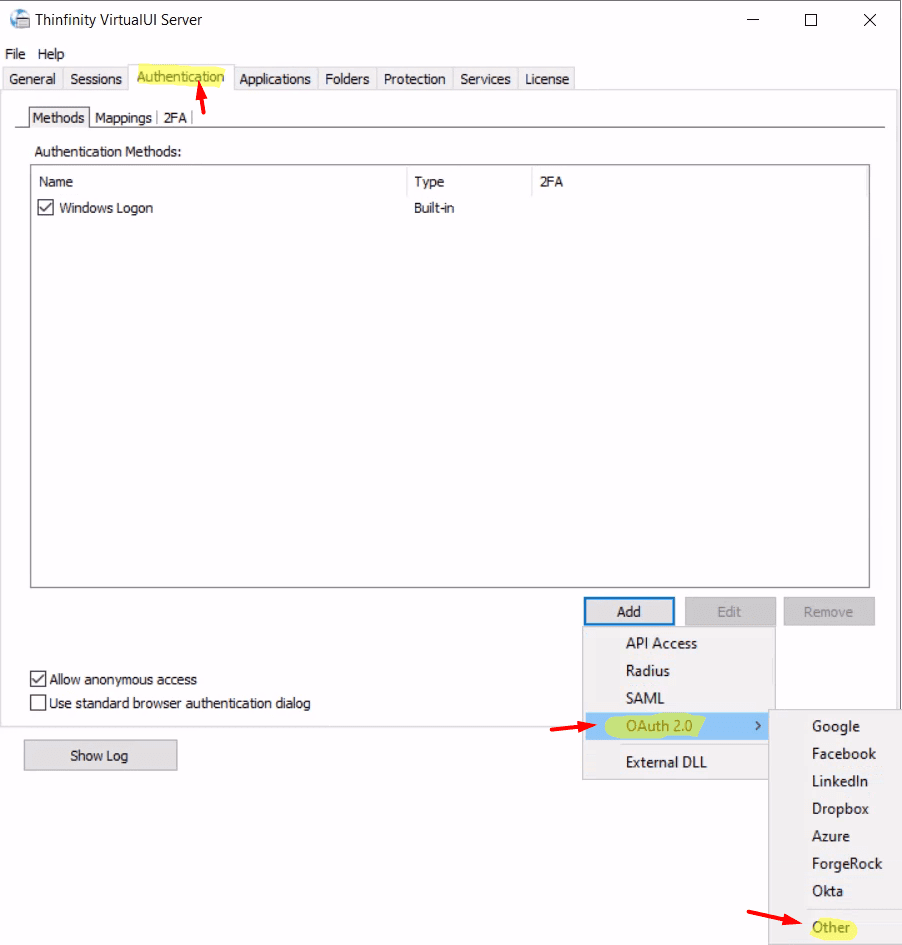The width and height of the screenshot is (902, 945).
Task: Switch to the Mappings sub-tab
Action: coord(122,117)
